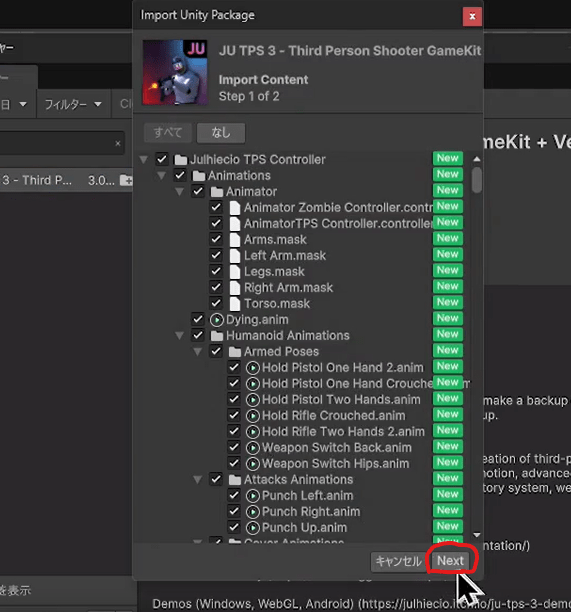Click Weapon Switch Back clip icon
The height and width of the screenshot is (612, 571).
click(x=253, y=448)
